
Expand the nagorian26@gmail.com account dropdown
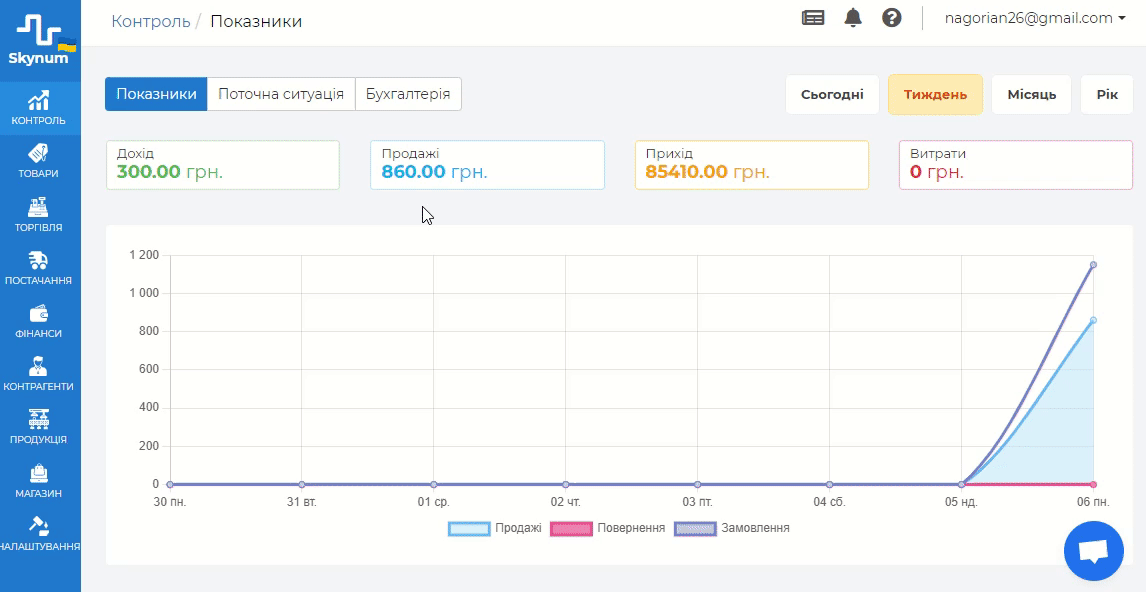point(1035,18)
